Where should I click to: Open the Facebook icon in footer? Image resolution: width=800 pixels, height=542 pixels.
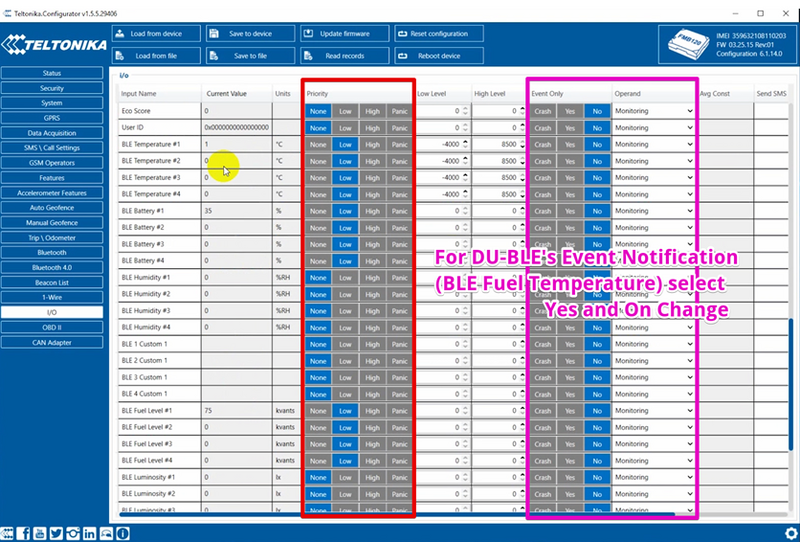(23, 534)
